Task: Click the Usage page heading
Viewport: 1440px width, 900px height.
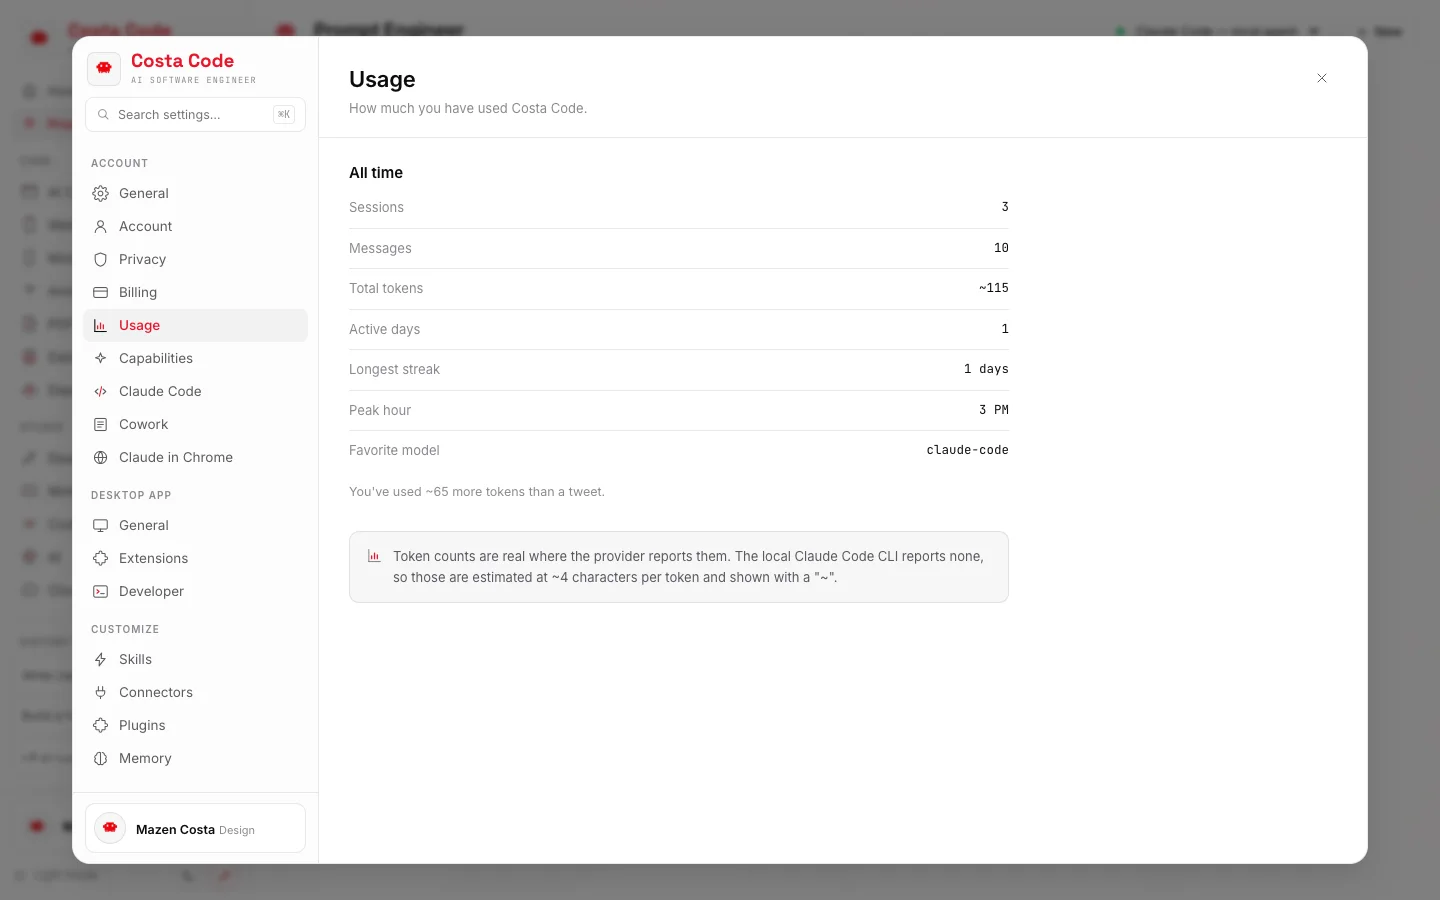Action: pyautogui.click(x=382, y=79)
